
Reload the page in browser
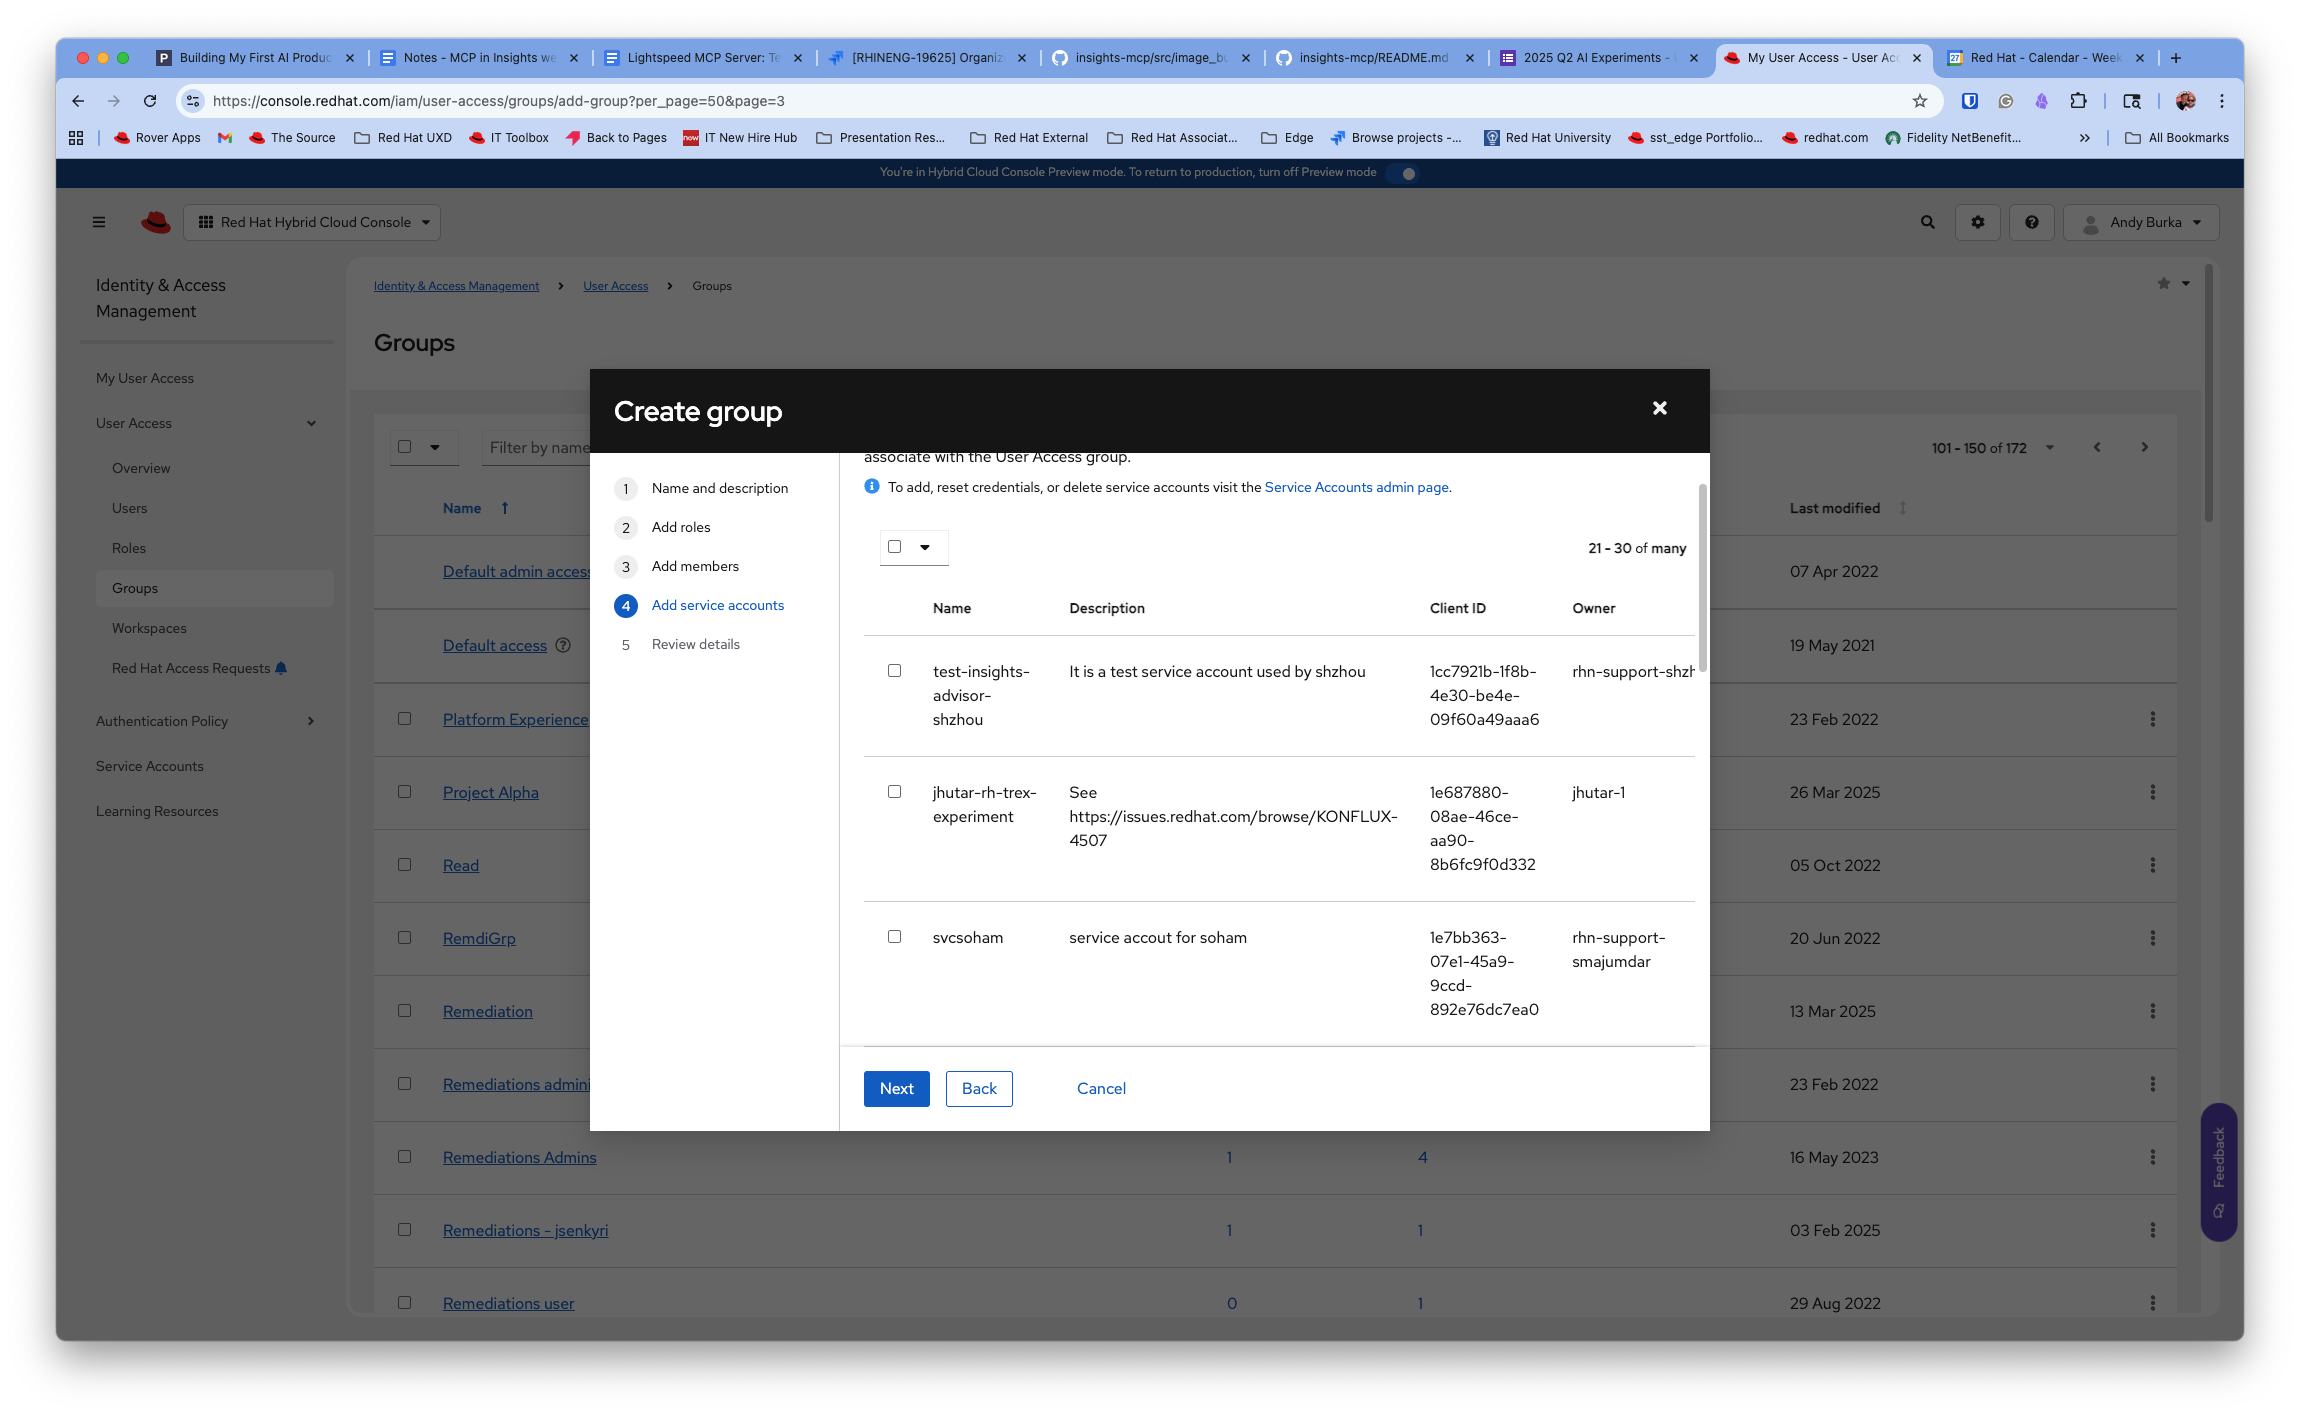(x=150, y=101)
